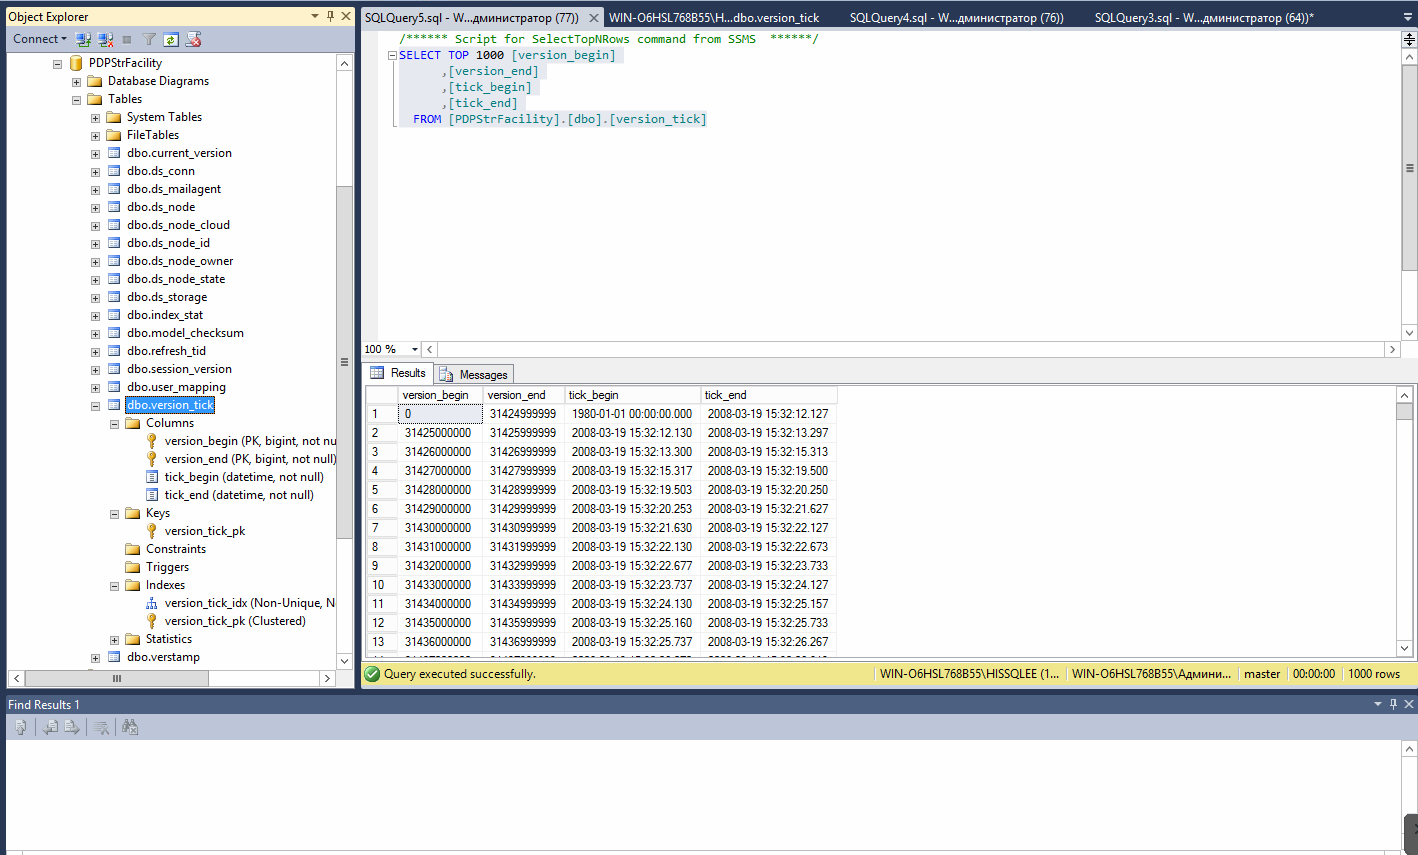This screenshot has height=855, width=1418.
Task: Select the dbo.user_mapping table
Action: [176, 387]
